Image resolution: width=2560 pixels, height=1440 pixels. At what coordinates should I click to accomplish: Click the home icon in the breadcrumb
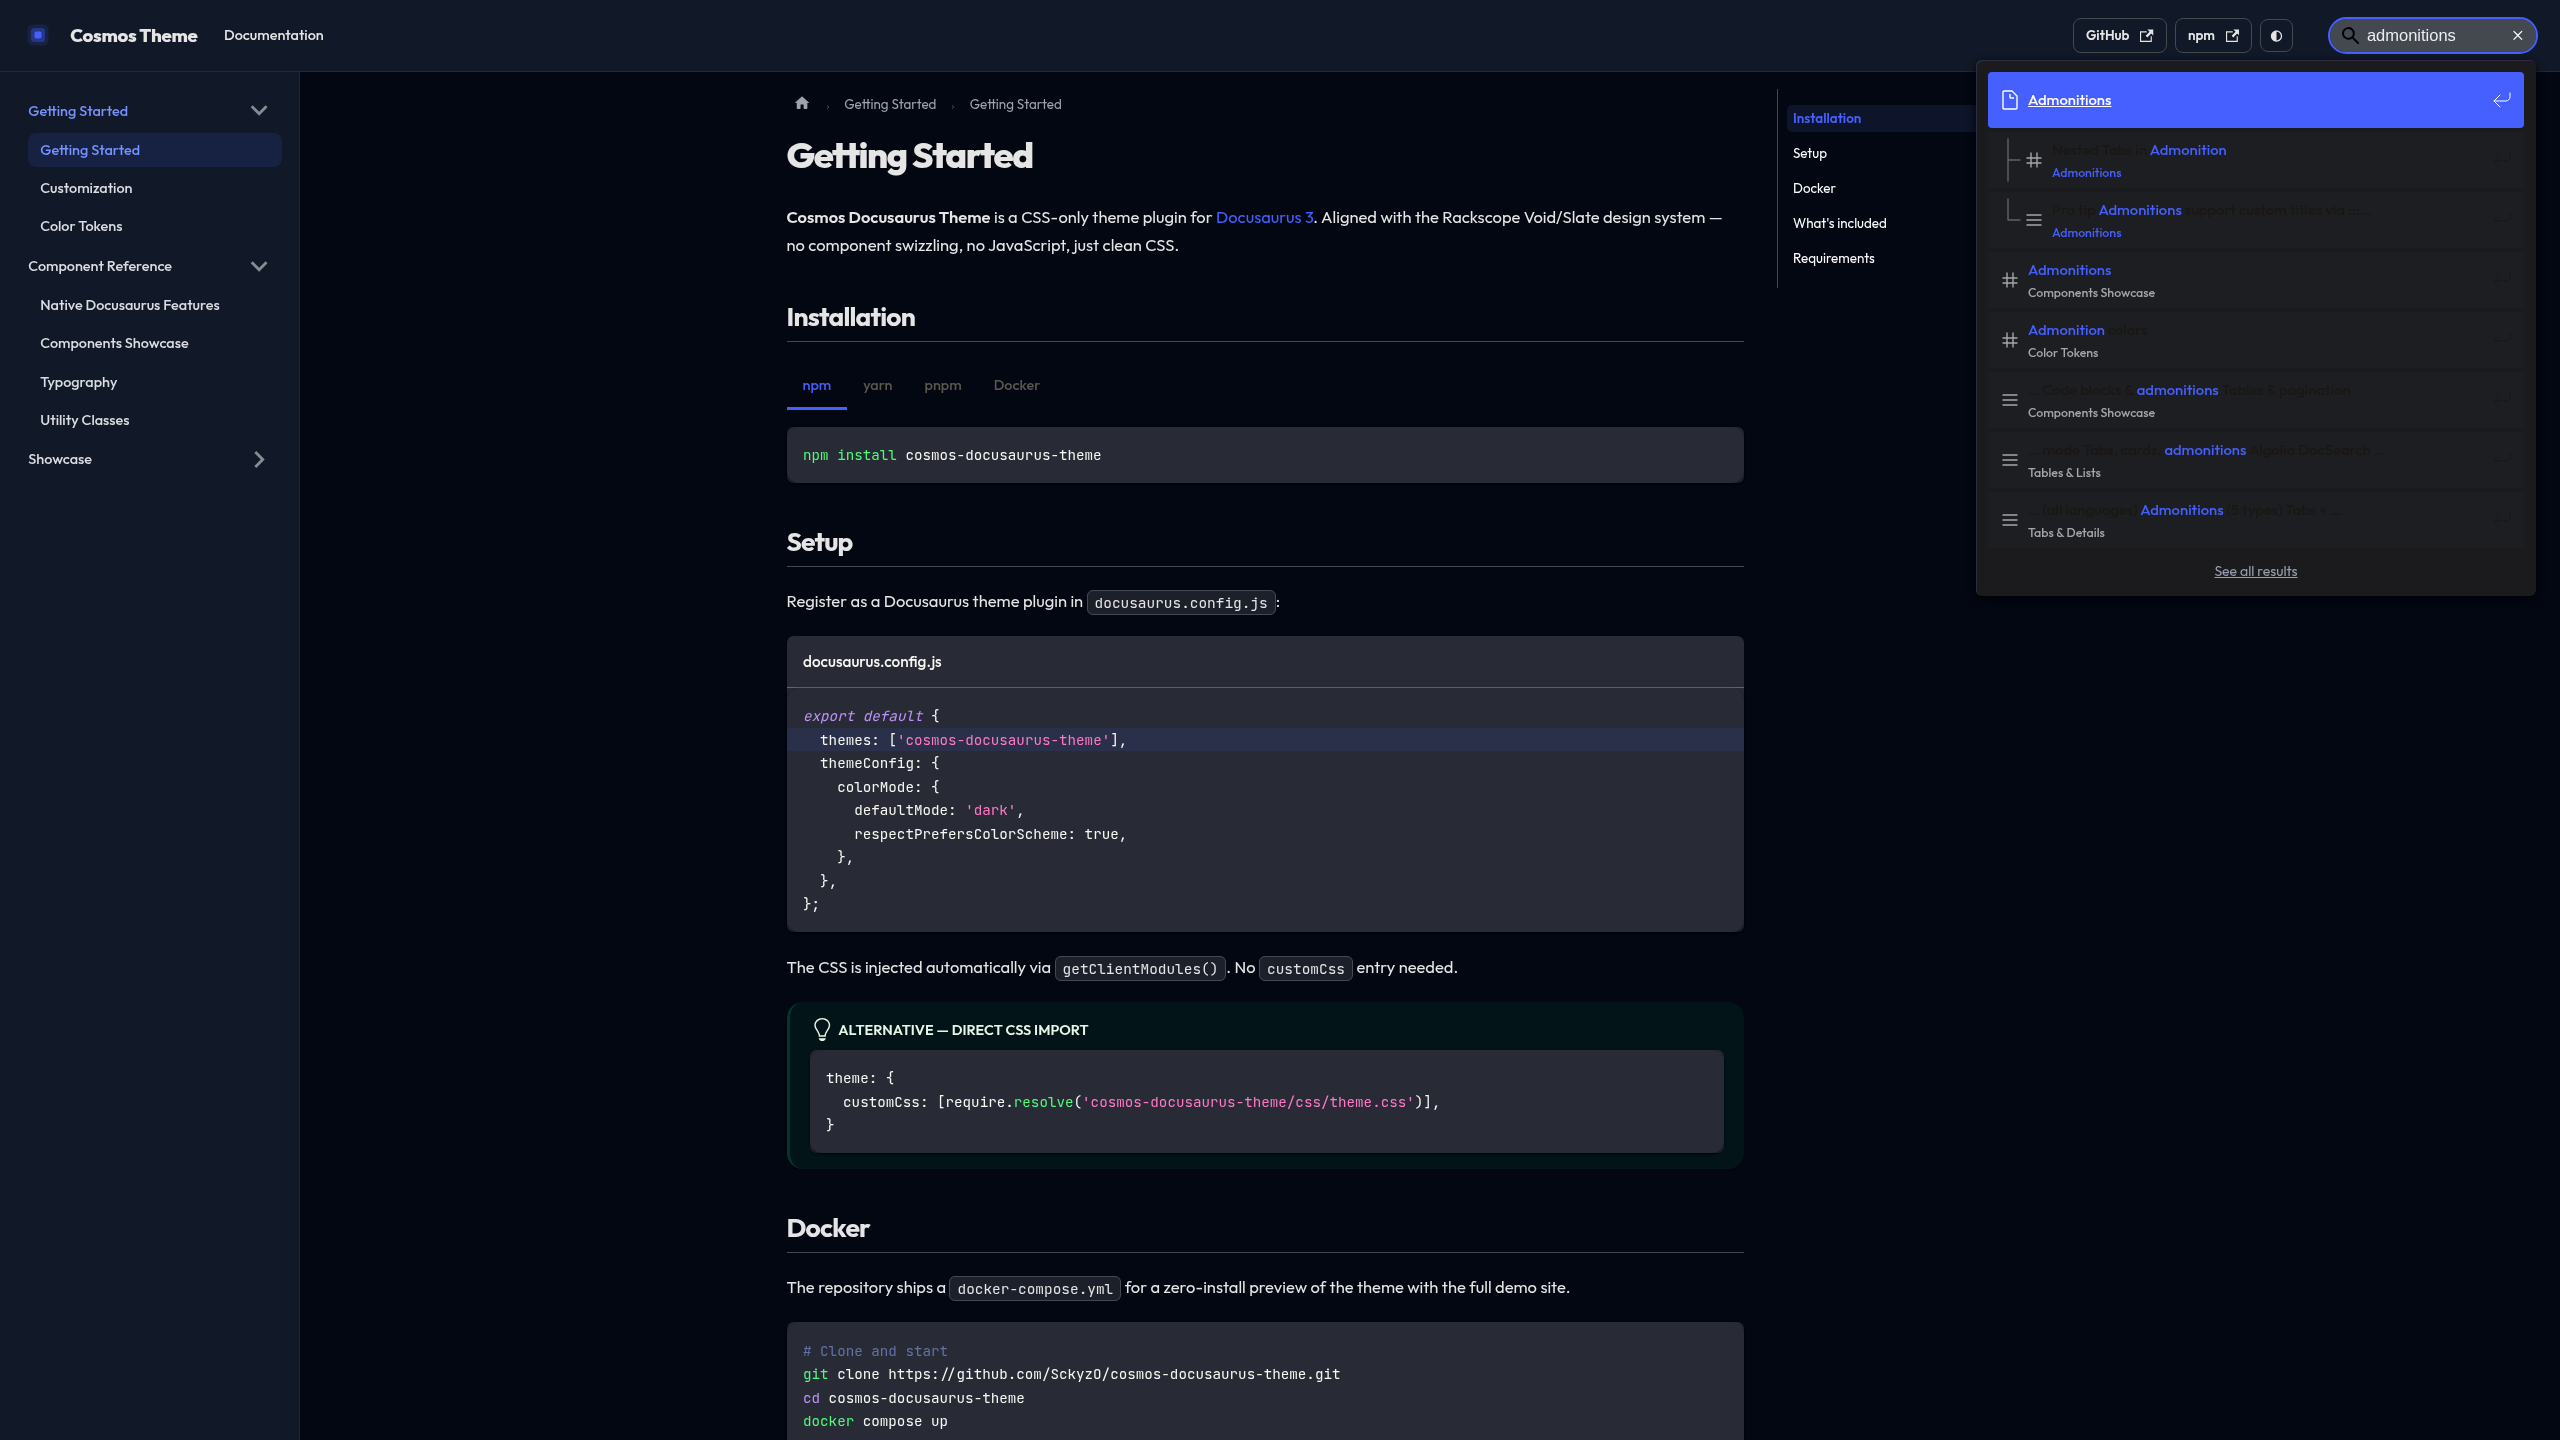tap(802, 103)
